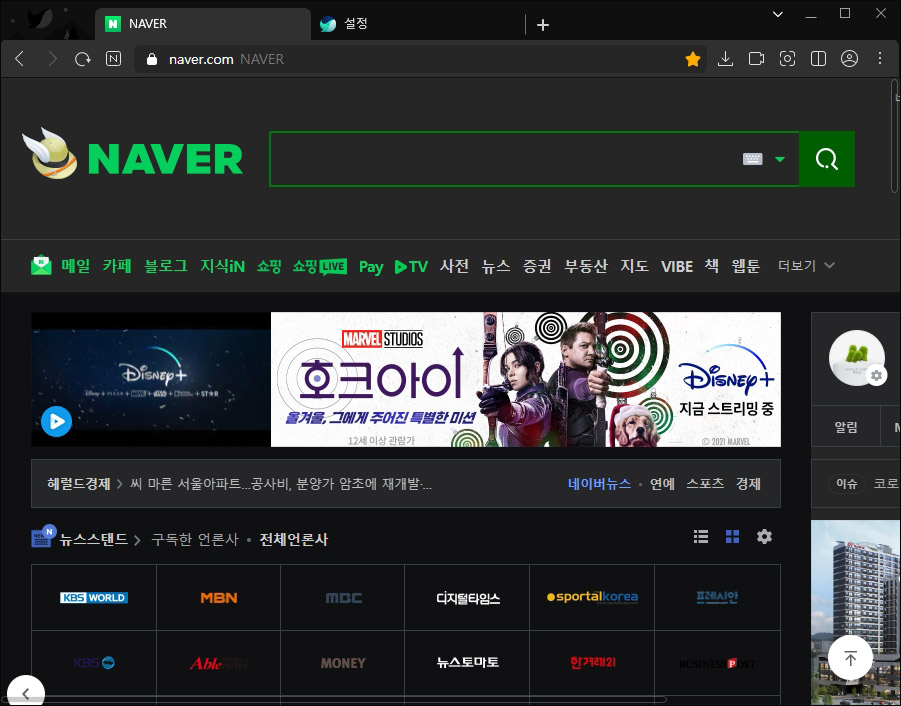Open the 알림 tab
Screen dimensions: 901x706
(846, 427)
